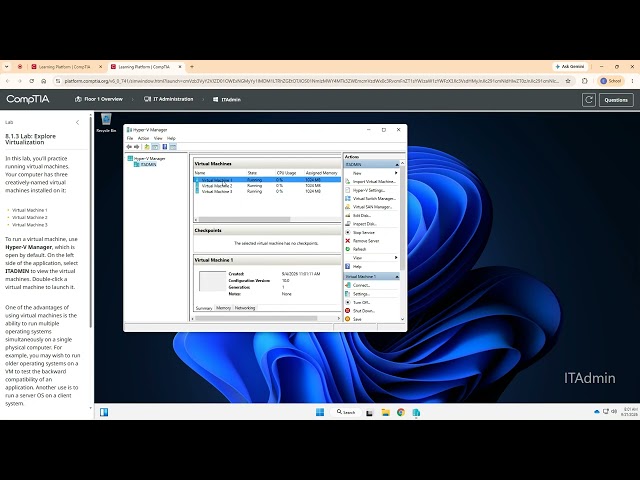Click the browser address bar

point(311,81)
